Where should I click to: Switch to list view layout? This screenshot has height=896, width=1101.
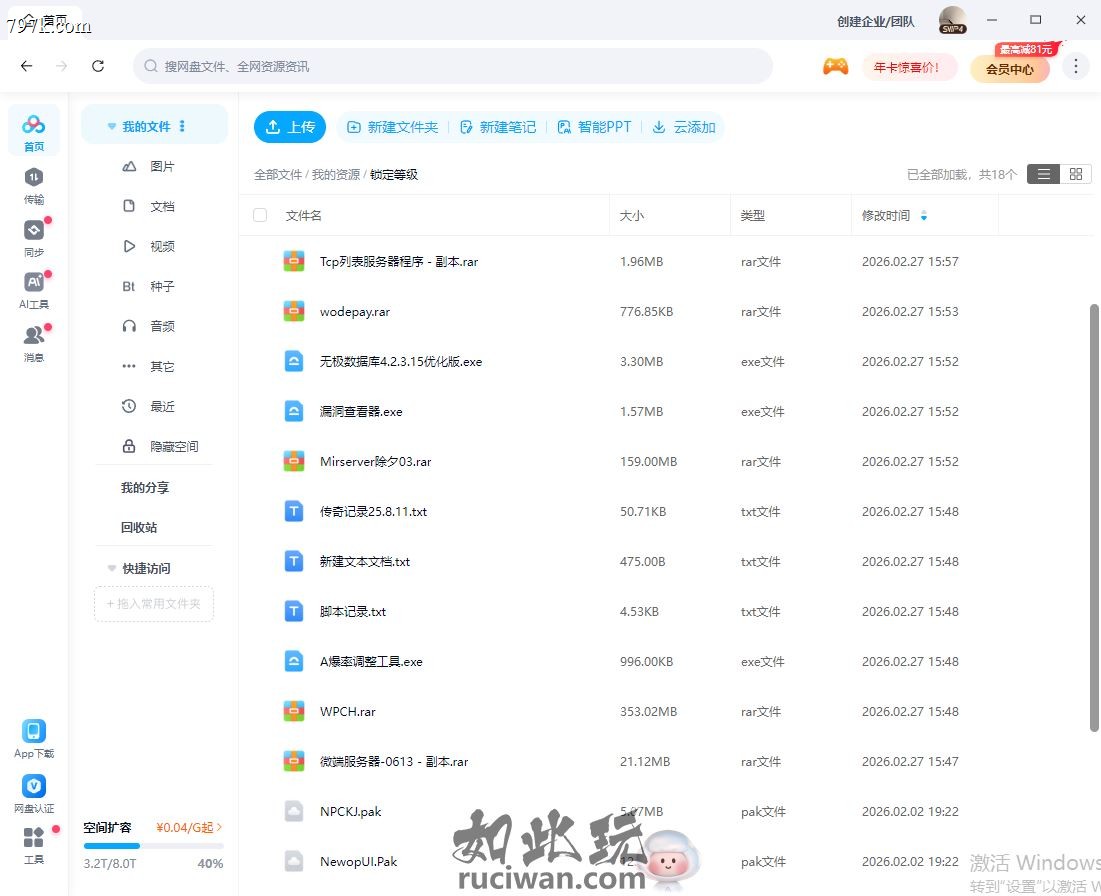pos(1043,174)
